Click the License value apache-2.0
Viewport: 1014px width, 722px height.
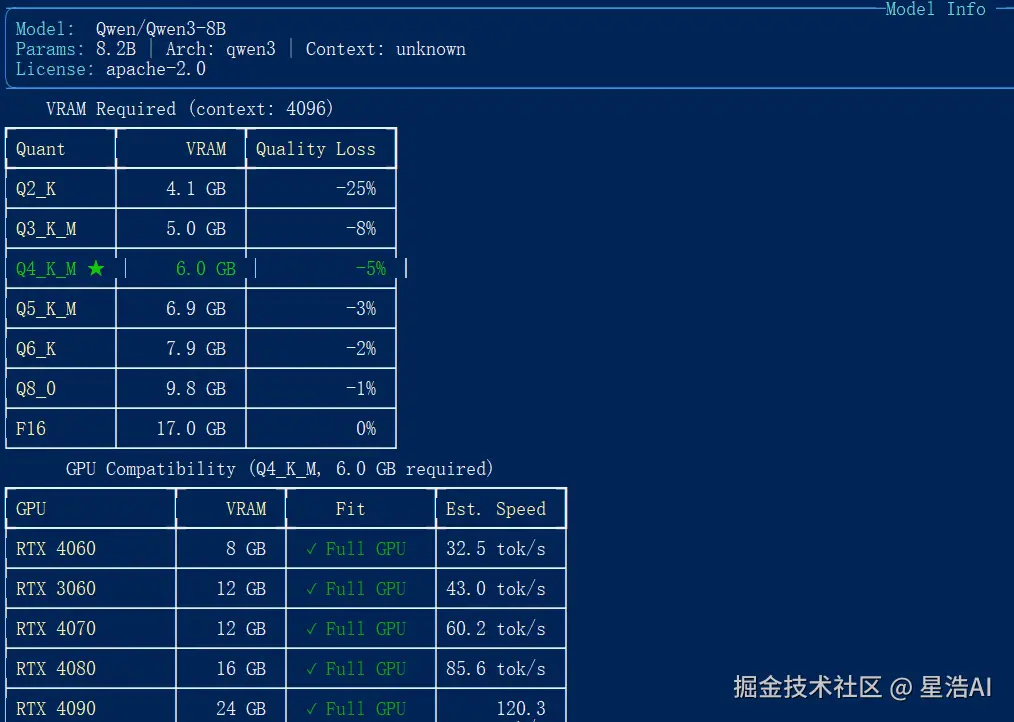point(156,69)
